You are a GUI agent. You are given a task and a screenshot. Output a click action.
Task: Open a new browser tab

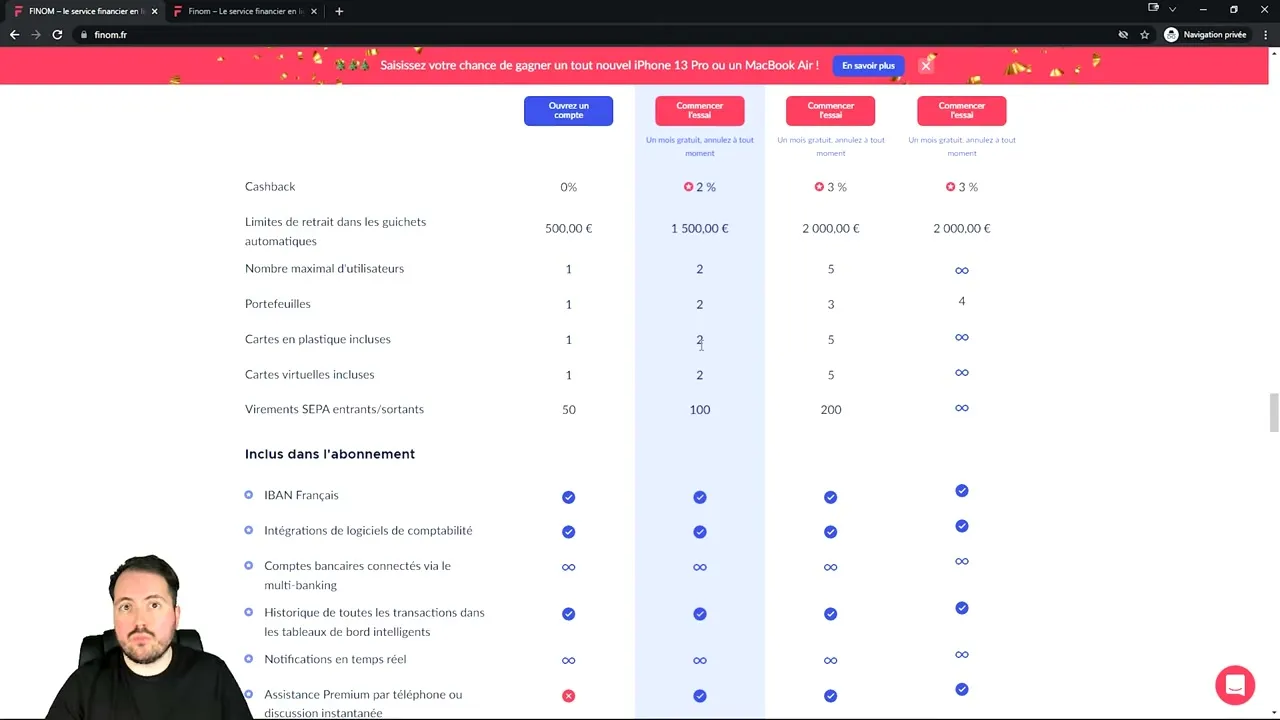pyautogui.click(x=339, y=11)
